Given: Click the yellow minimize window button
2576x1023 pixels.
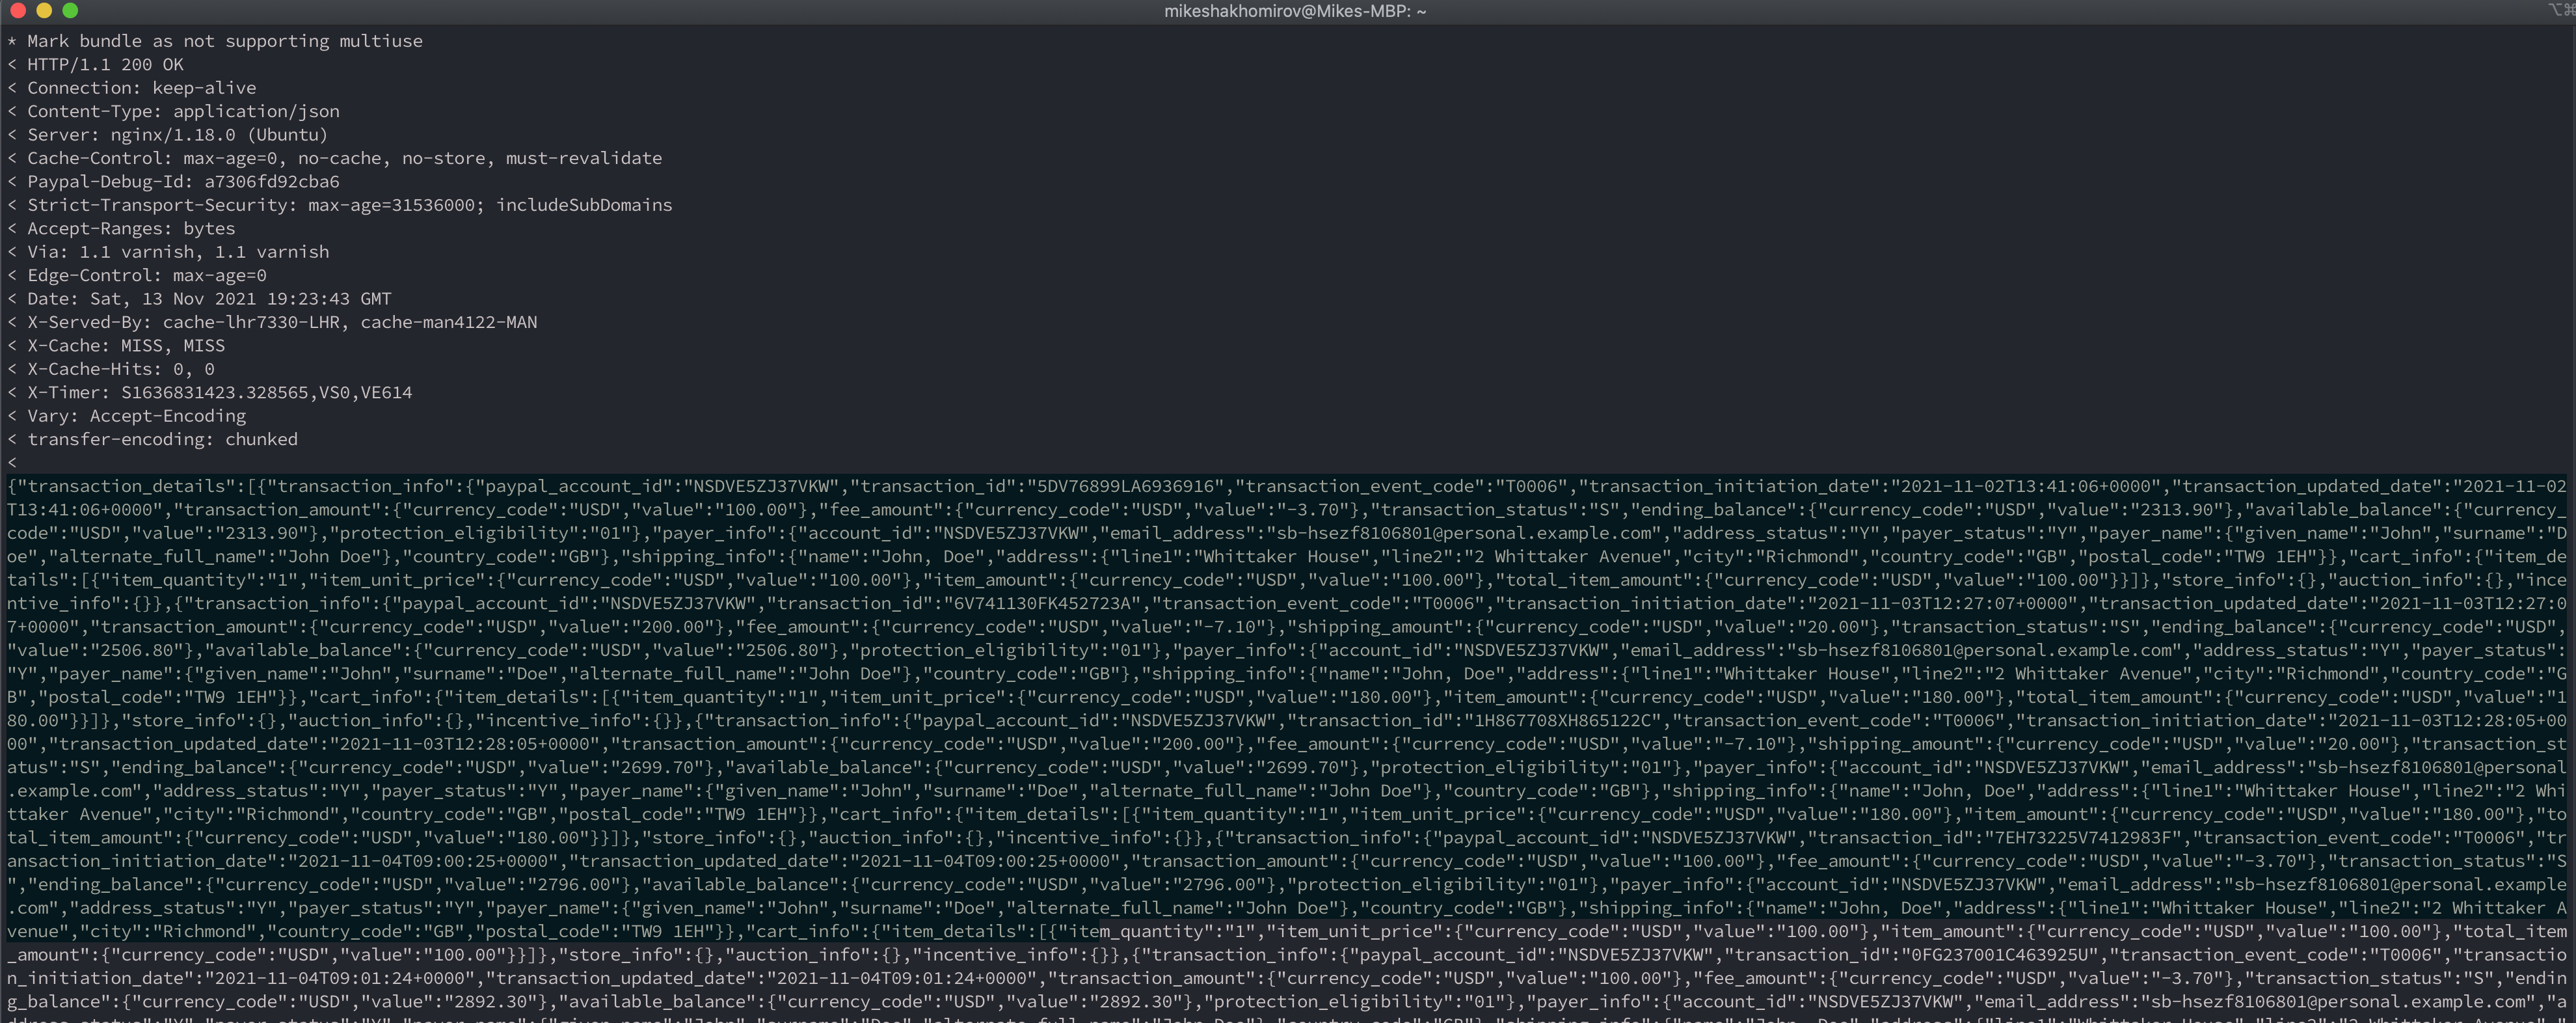Looking at the screenshot, I should 43,11.
